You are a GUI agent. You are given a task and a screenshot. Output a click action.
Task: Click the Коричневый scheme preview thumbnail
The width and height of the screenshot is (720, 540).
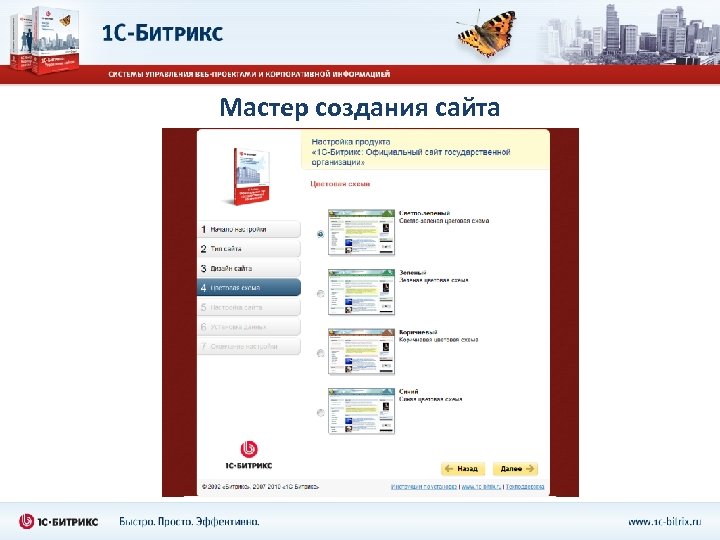coord(361,351)
